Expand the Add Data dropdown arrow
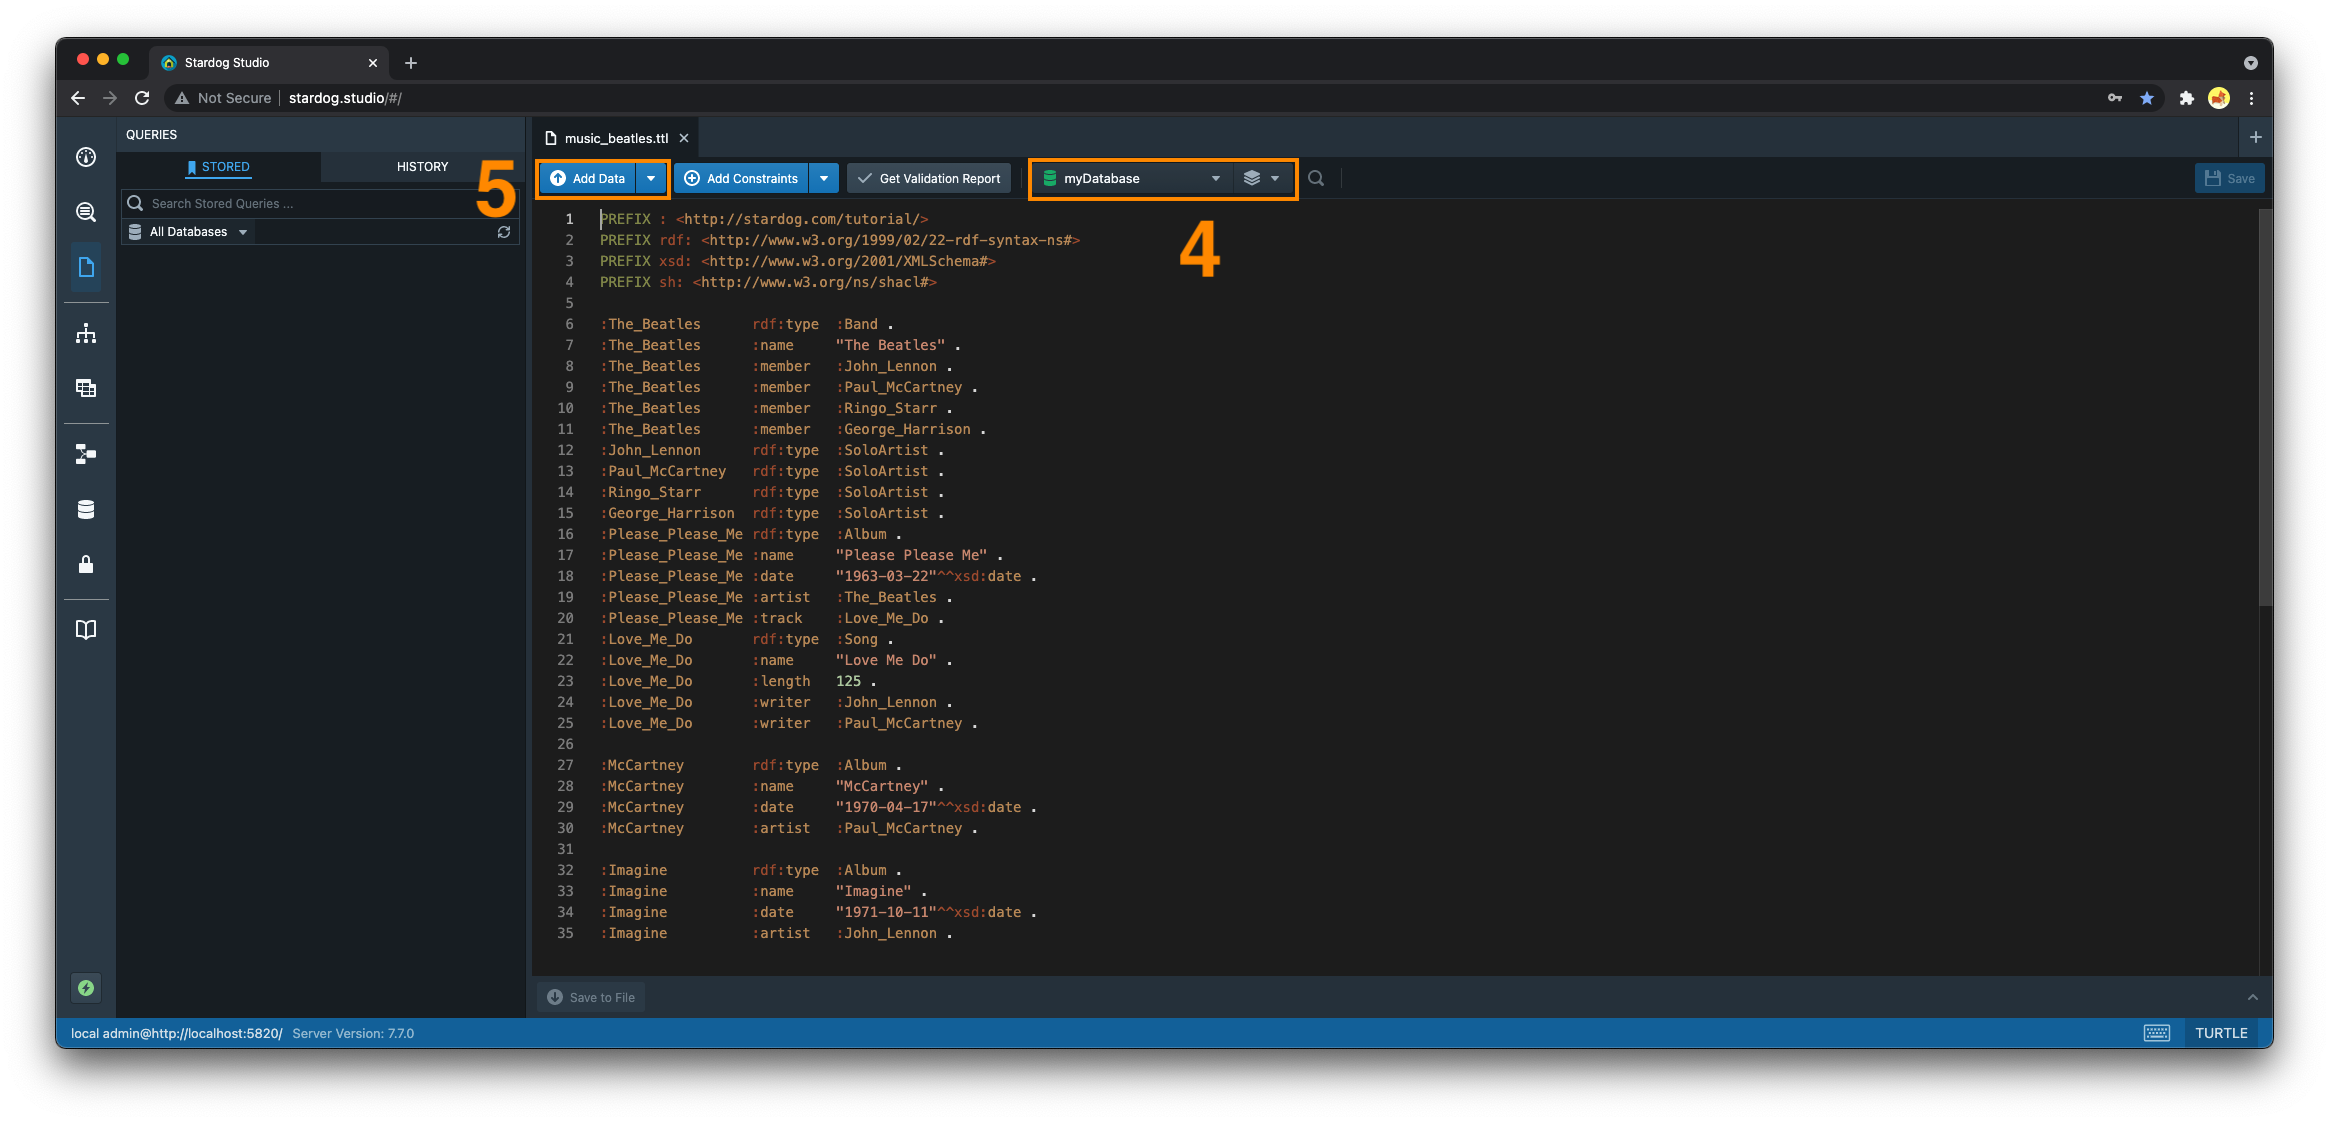Screen dimensions: 2329x1122 click(x=651, y=178)
